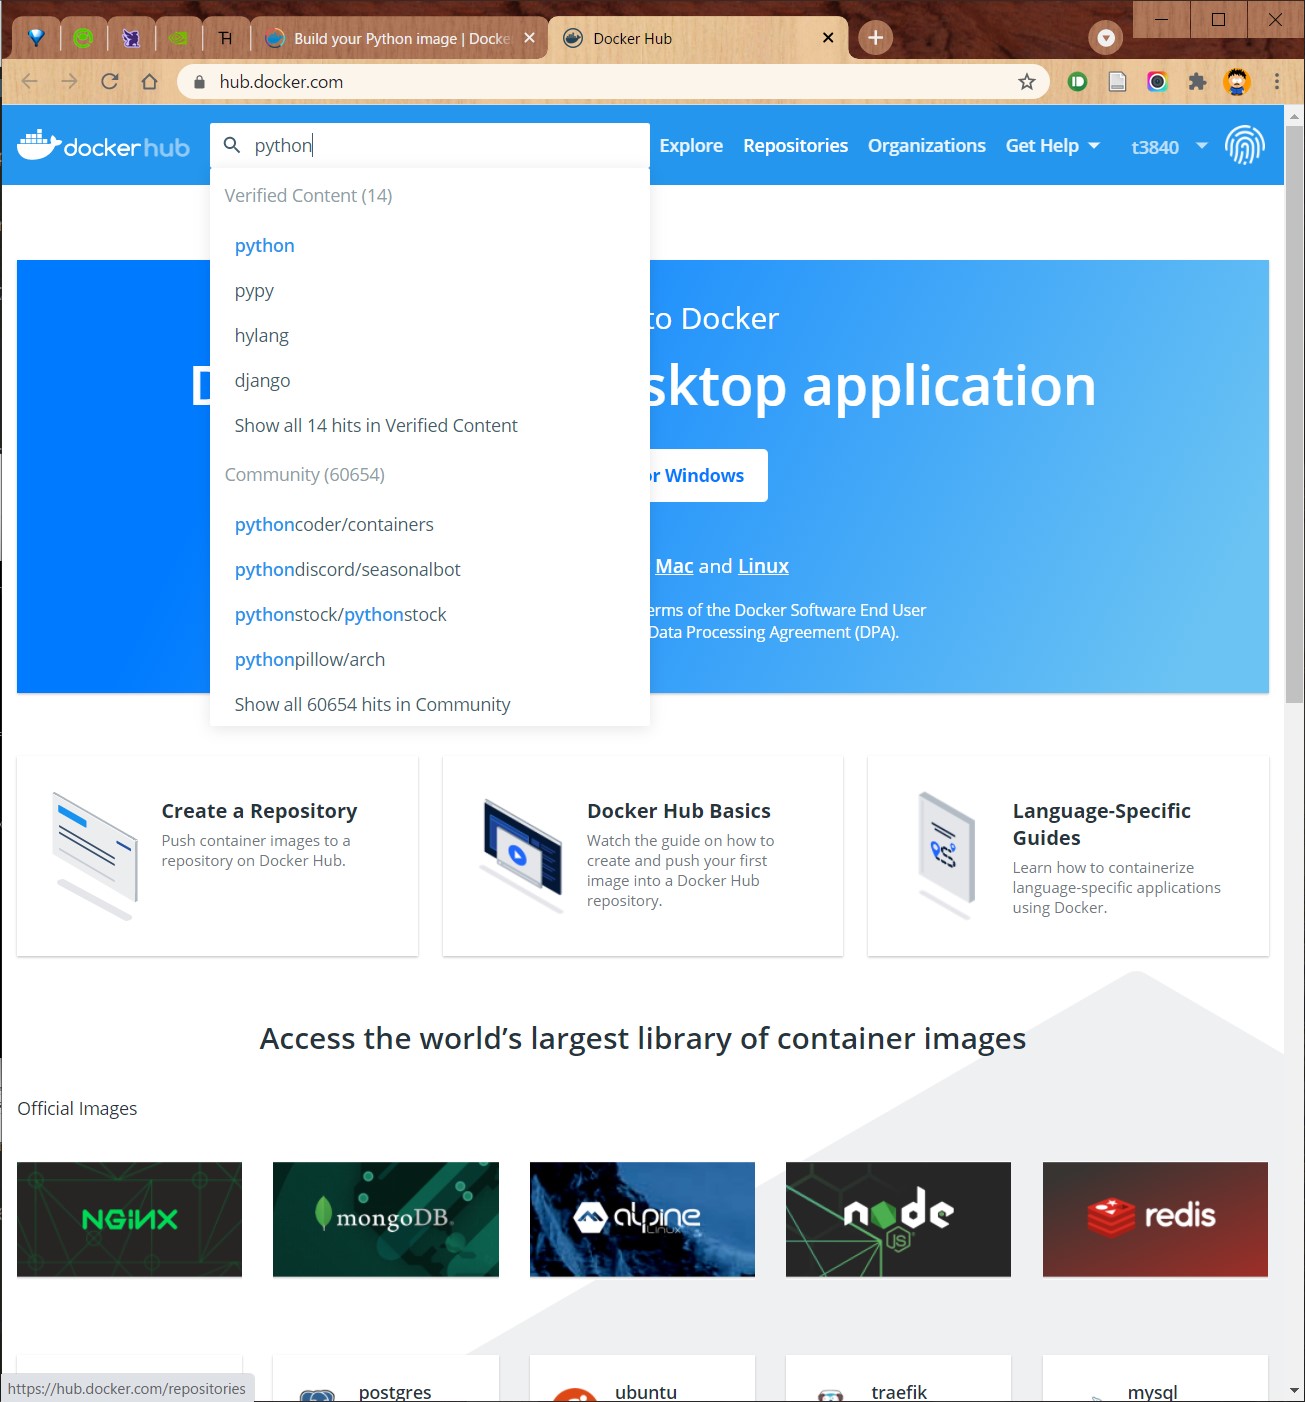
Task: Follow the Mac download link
Action: pyautogui.click(x=674, y=567)
